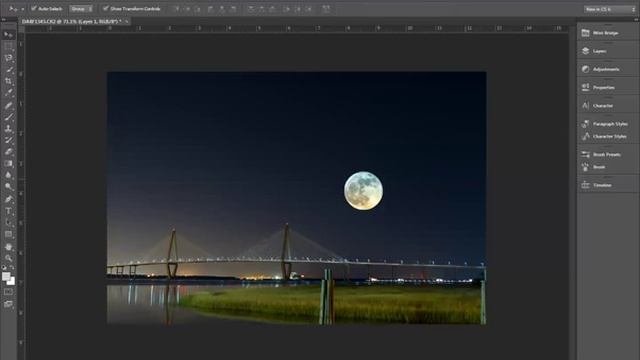Select the Rectangle shape tool
This screenshot has width=640, height=360.
8,234
